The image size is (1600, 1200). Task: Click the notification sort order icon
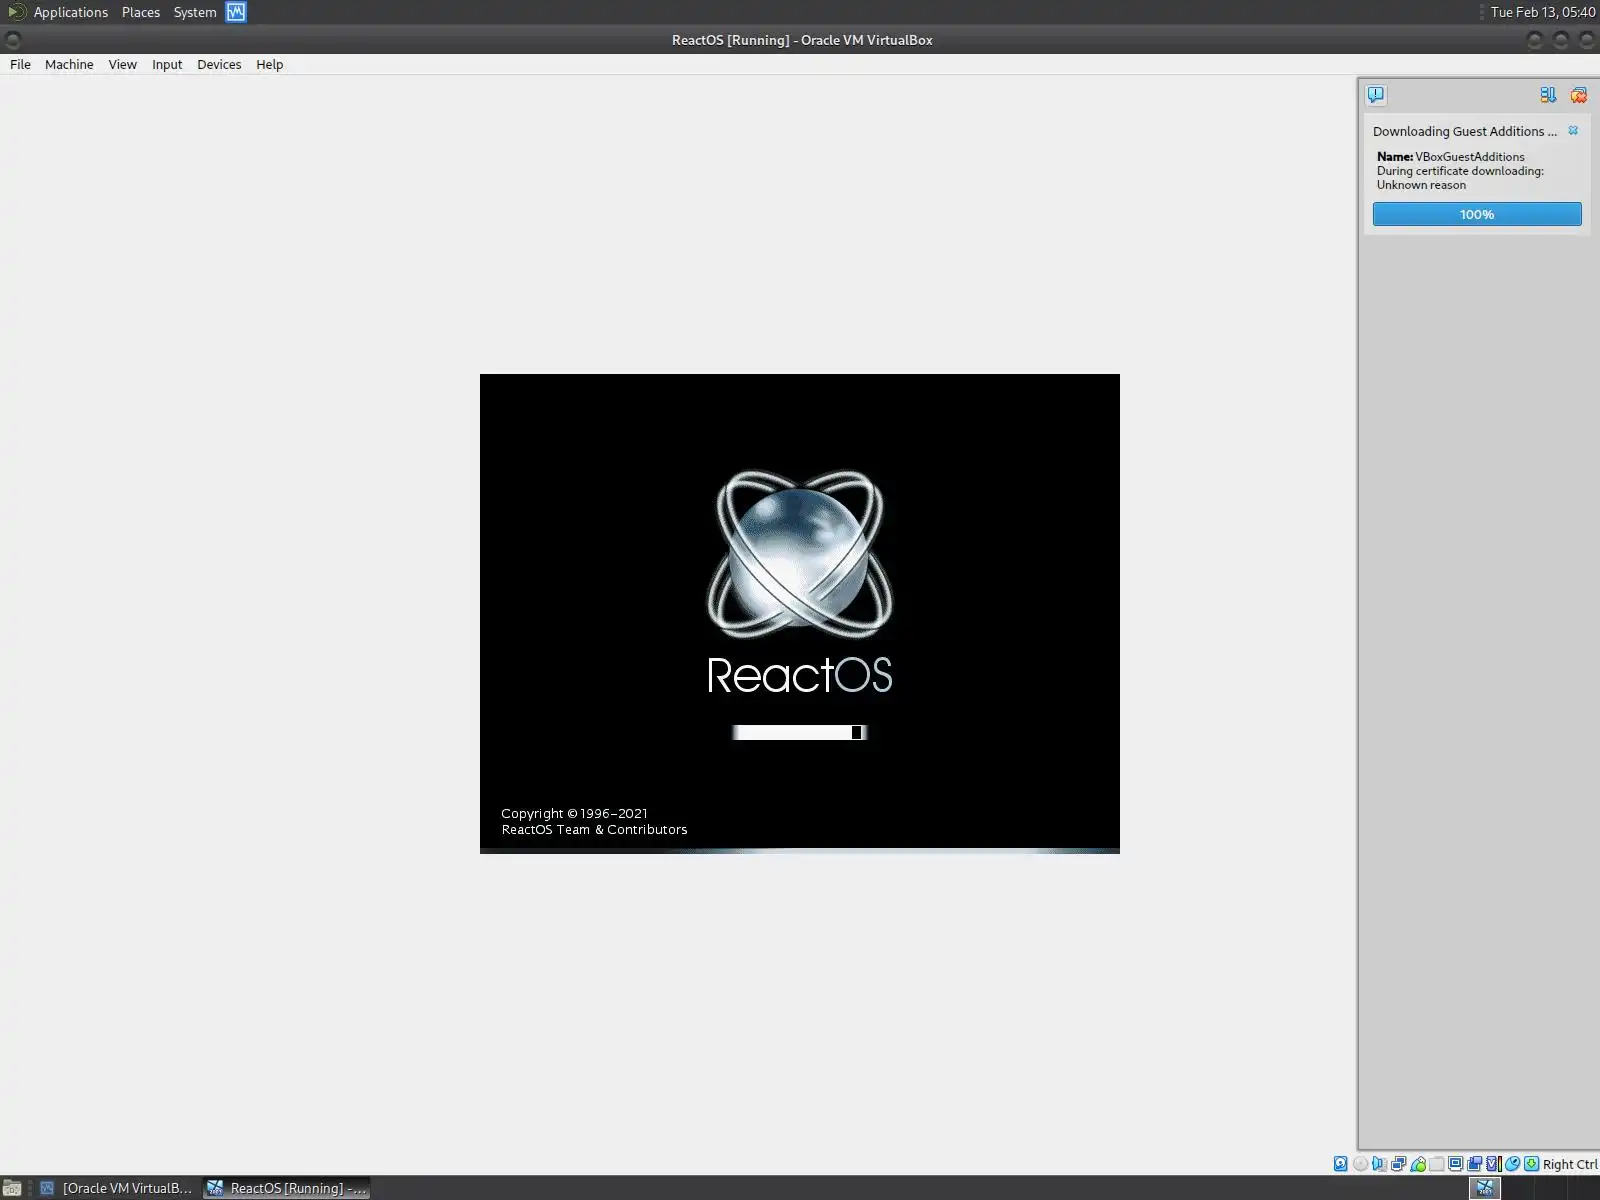point(1548,95)
